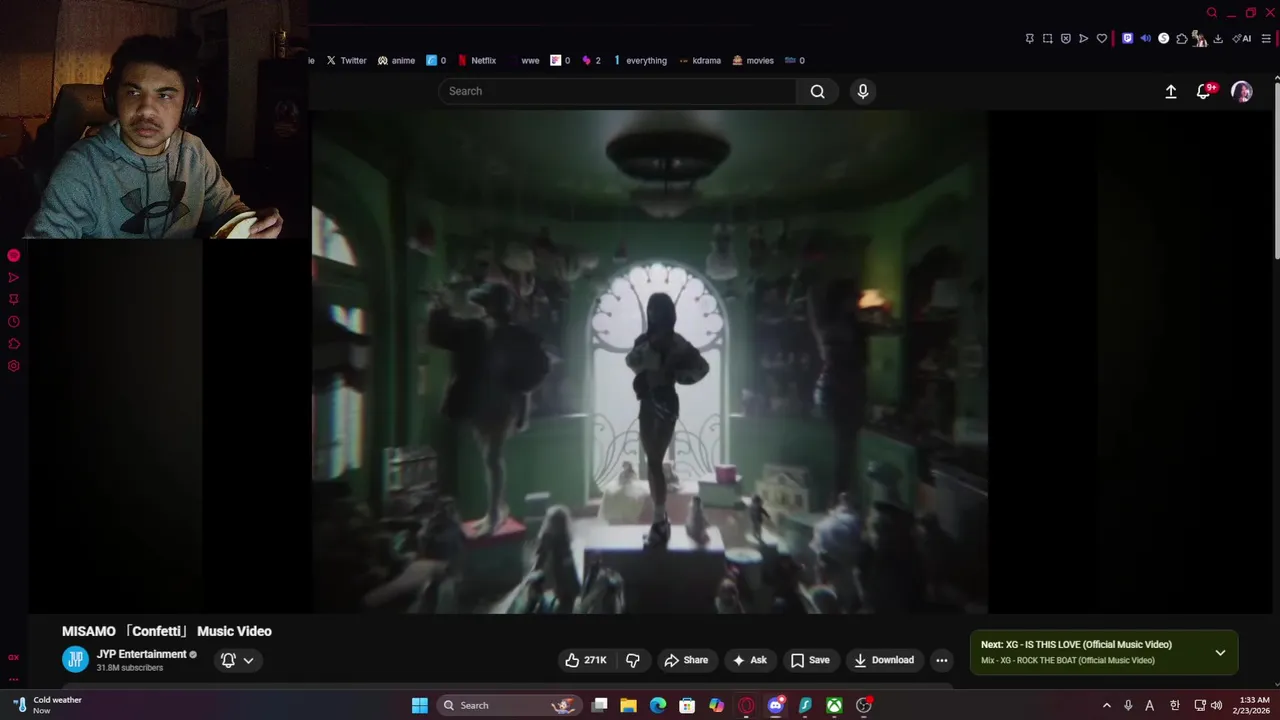Open the Windows Start menu

tap(420, 706)
